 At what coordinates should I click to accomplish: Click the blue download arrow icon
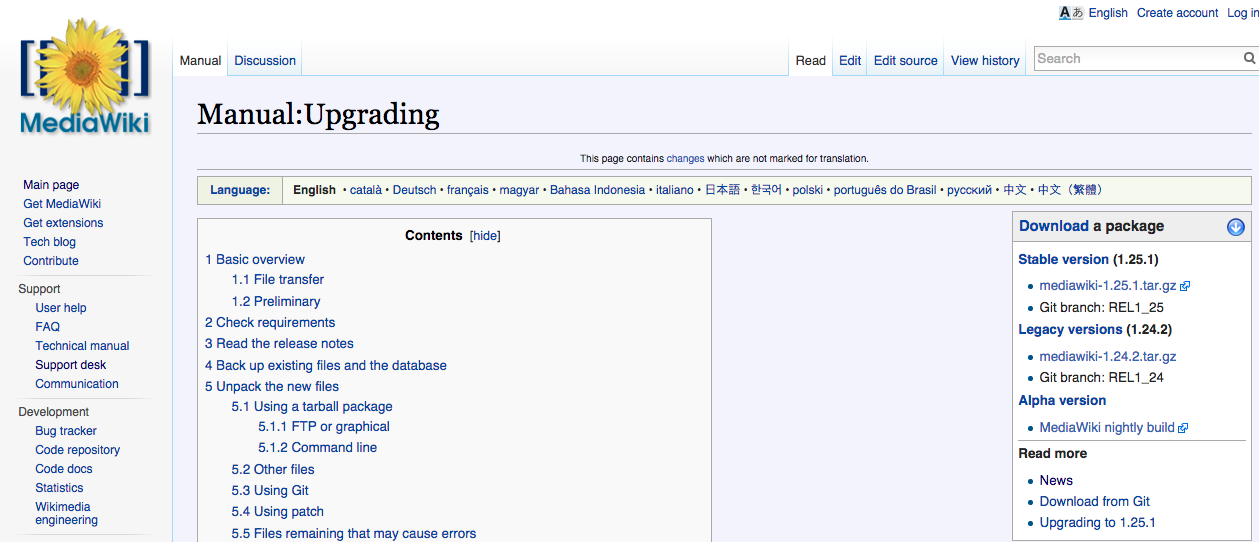tap(1236, 227)
